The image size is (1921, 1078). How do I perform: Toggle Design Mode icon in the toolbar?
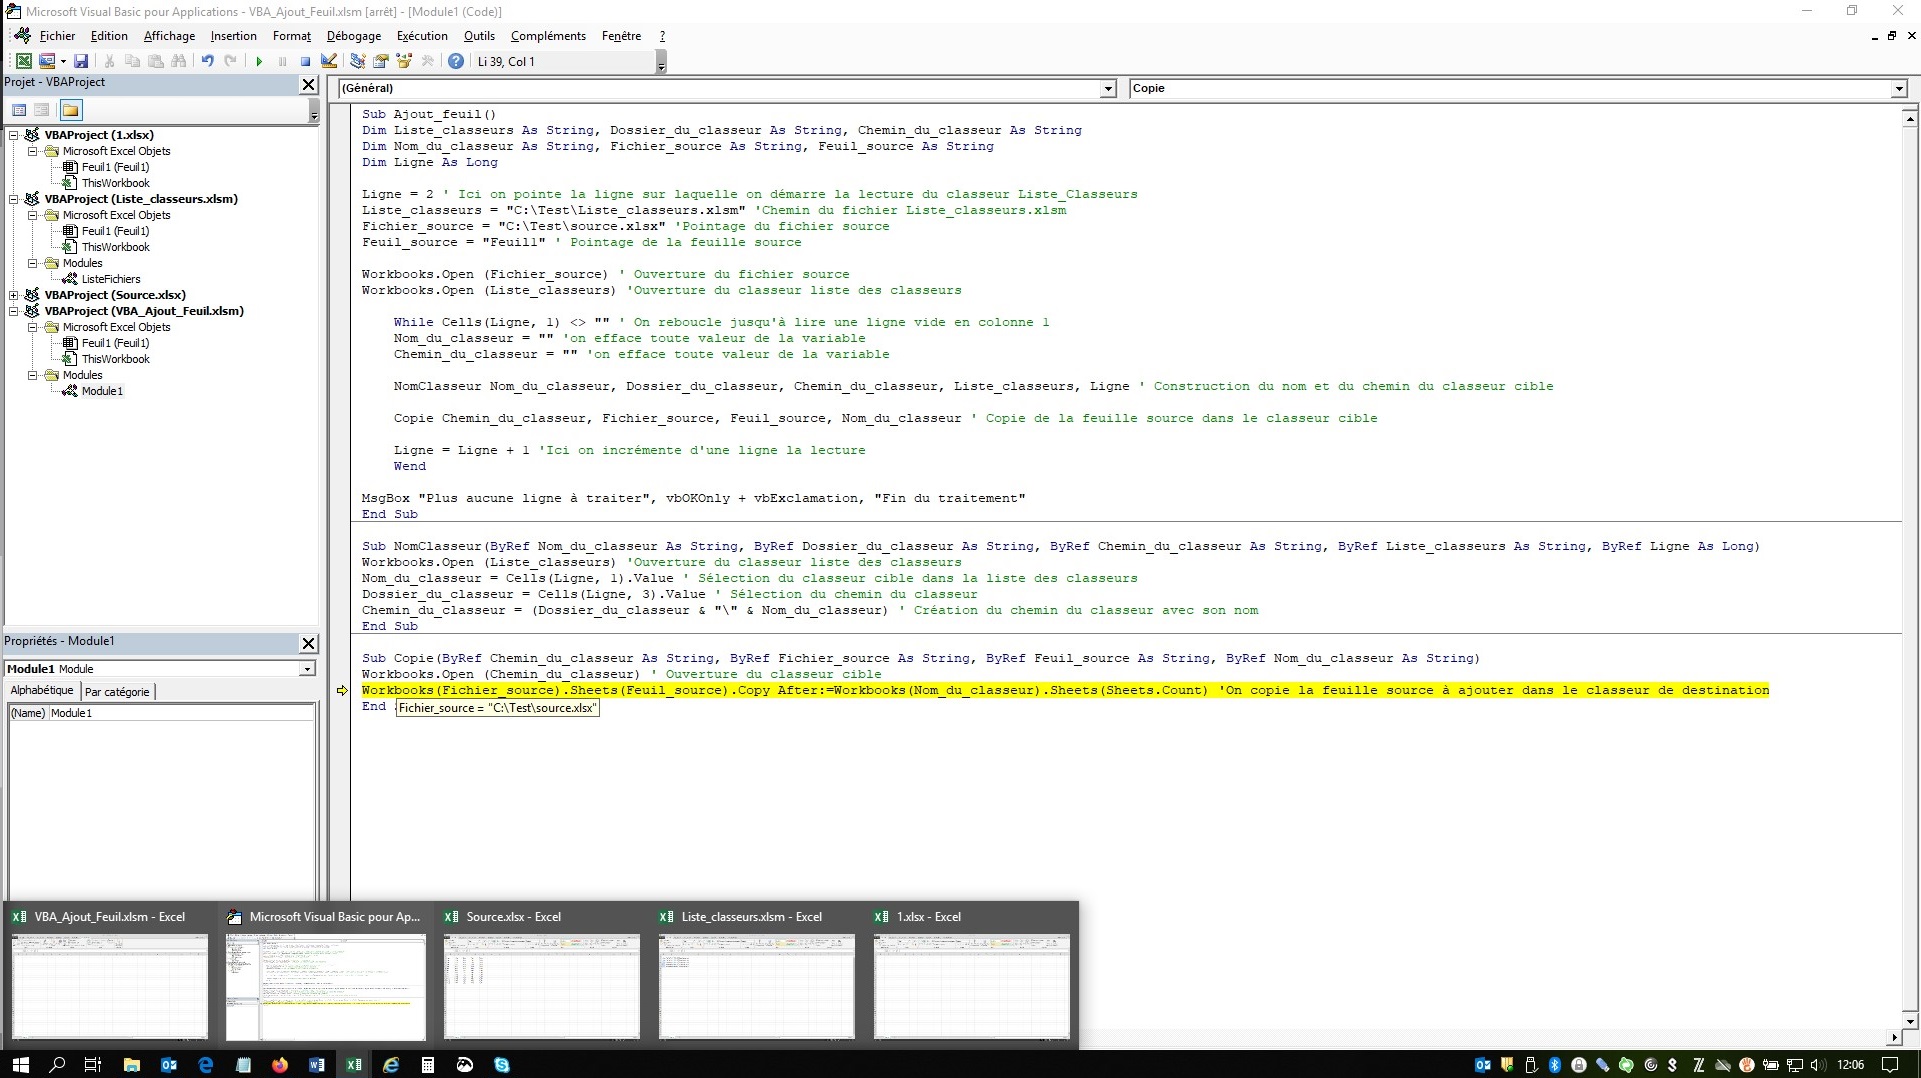click(328, 61)
